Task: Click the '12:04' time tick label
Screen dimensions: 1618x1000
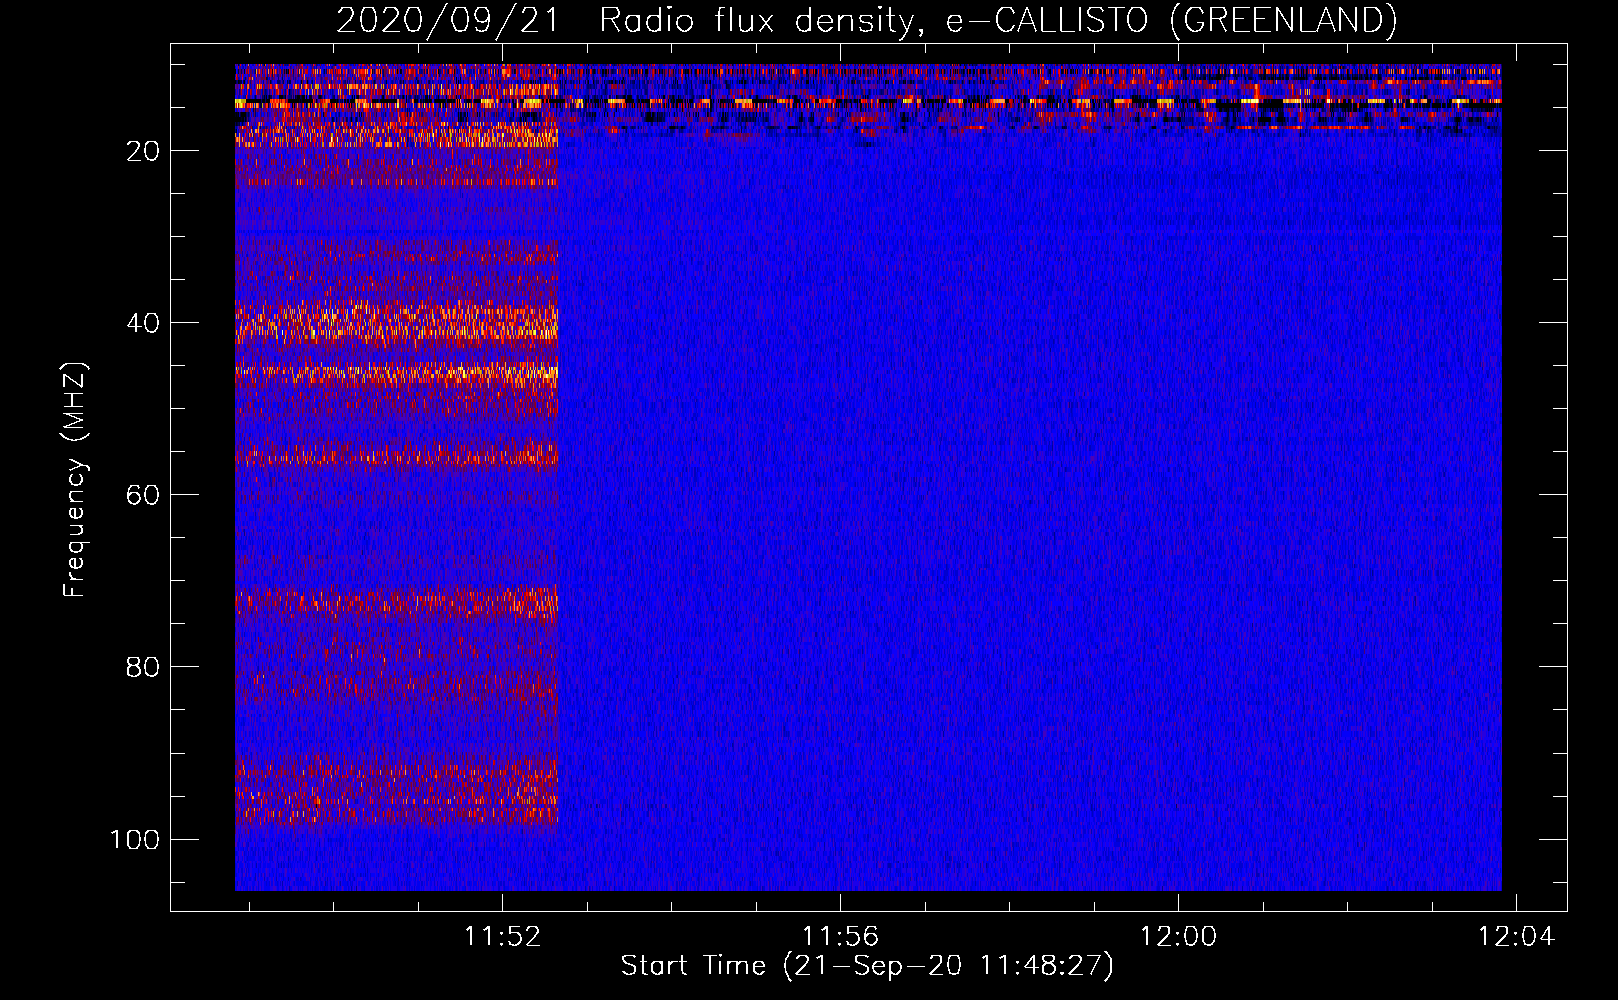Action: tap(1516, 937)
